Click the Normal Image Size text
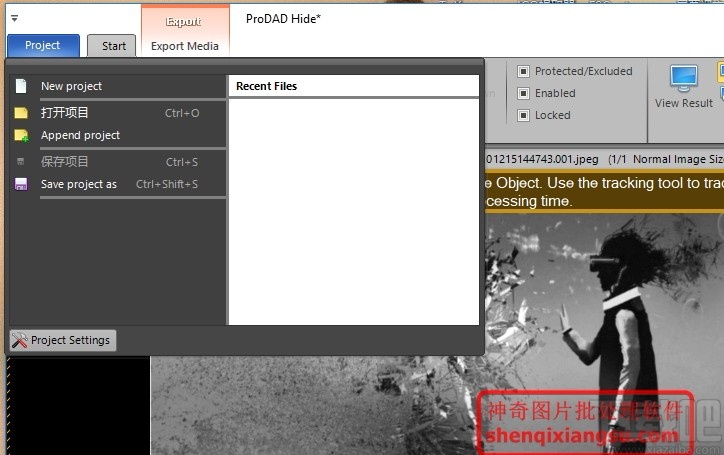The height and width of the screenshot is (455, 724). tap(678, 159)
